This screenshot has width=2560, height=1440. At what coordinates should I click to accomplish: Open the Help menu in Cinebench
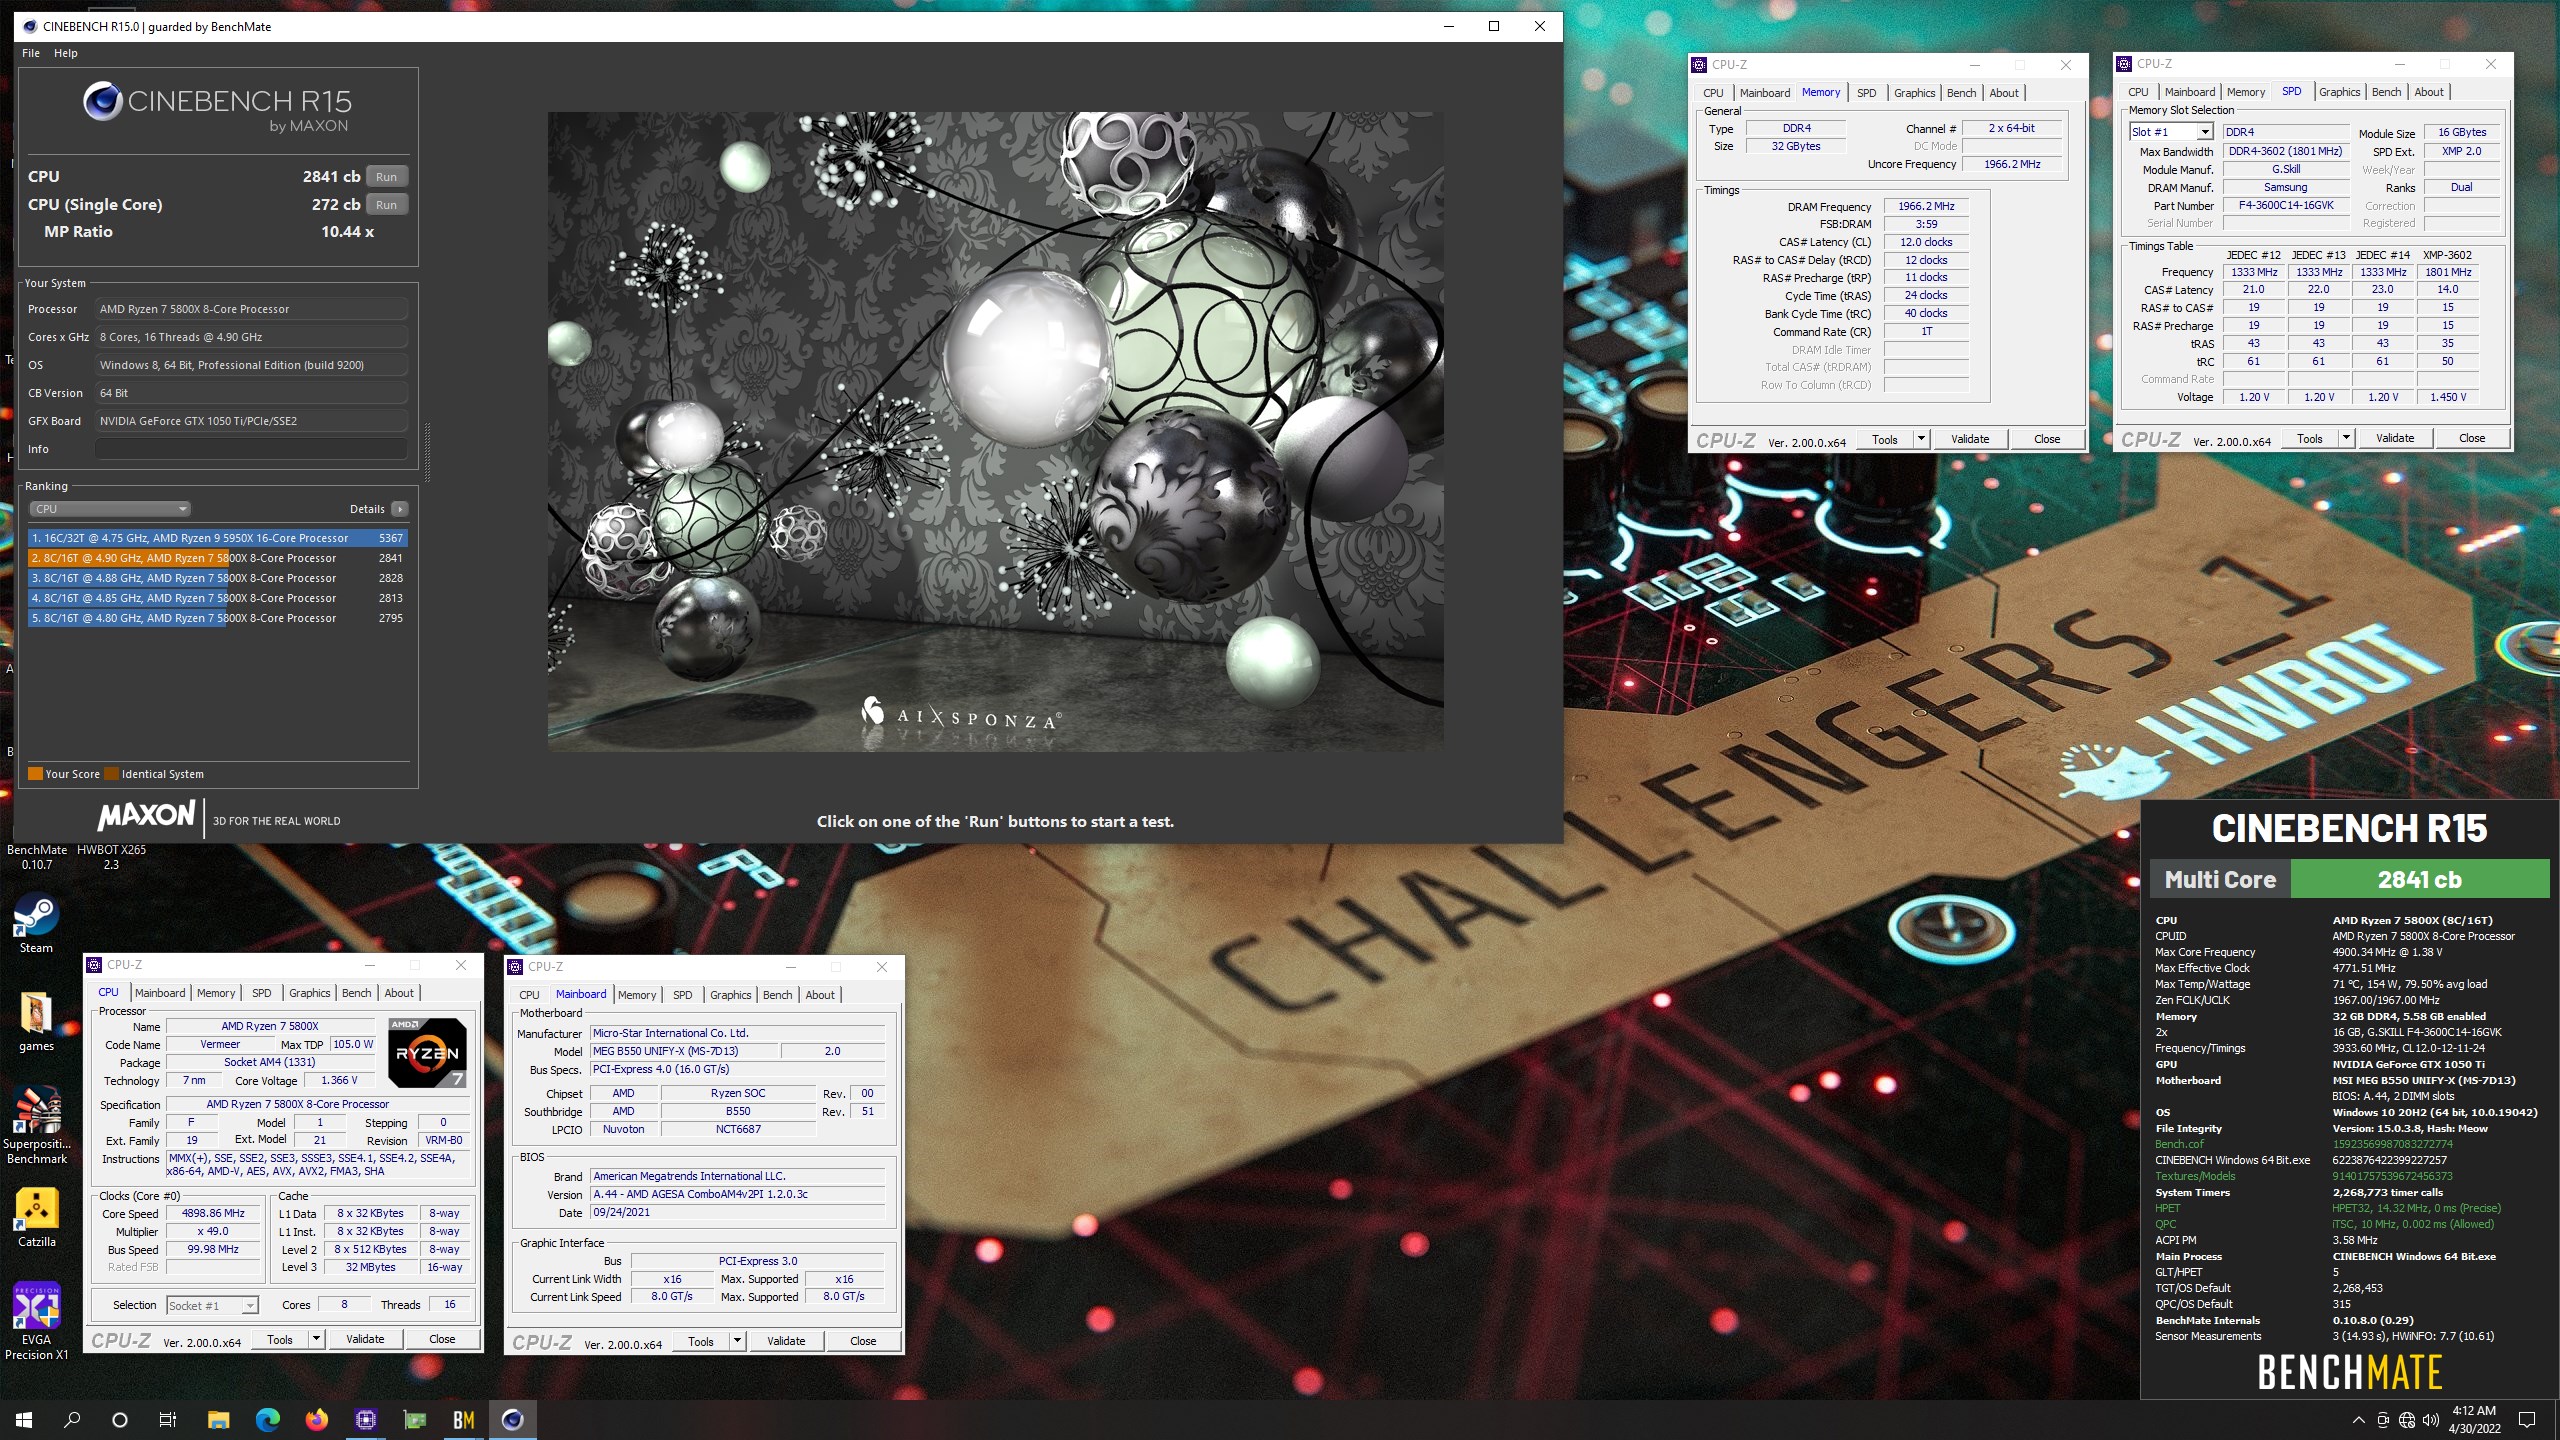66,53
